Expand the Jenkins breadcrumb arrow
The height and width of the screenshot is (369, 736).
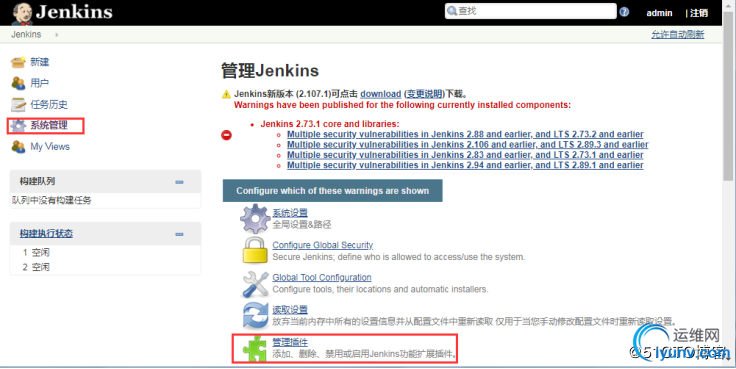pos(57,35)
